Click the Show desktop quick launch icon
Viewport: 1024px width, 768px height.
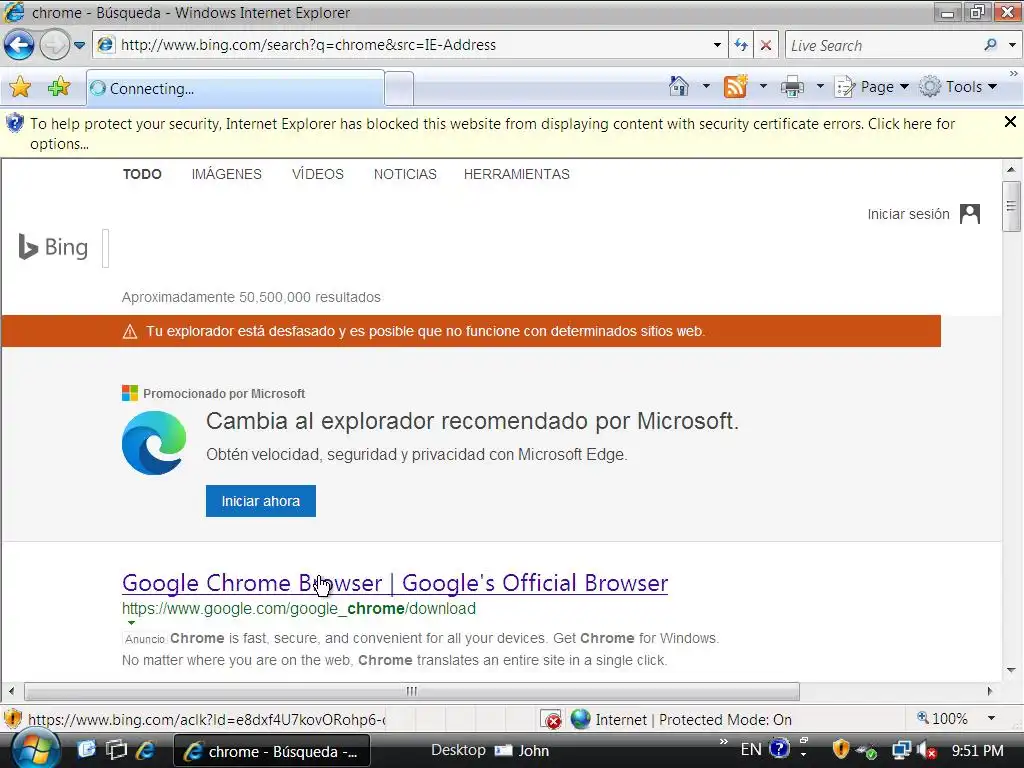click(87, 749)
